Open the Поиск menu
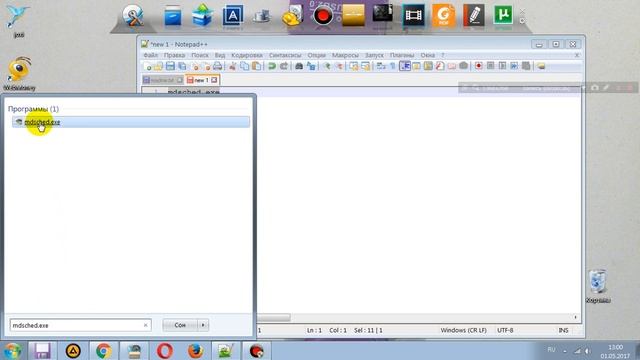 pyautogui.click(x=200, y=55)
